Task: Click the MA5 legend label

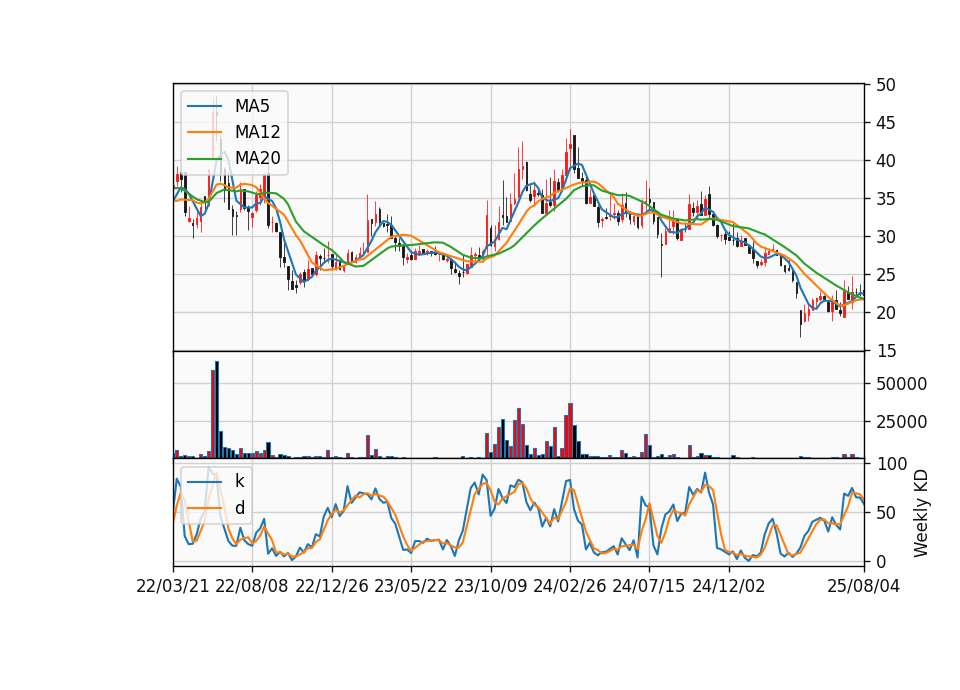Action: click(x=252, y=106)
